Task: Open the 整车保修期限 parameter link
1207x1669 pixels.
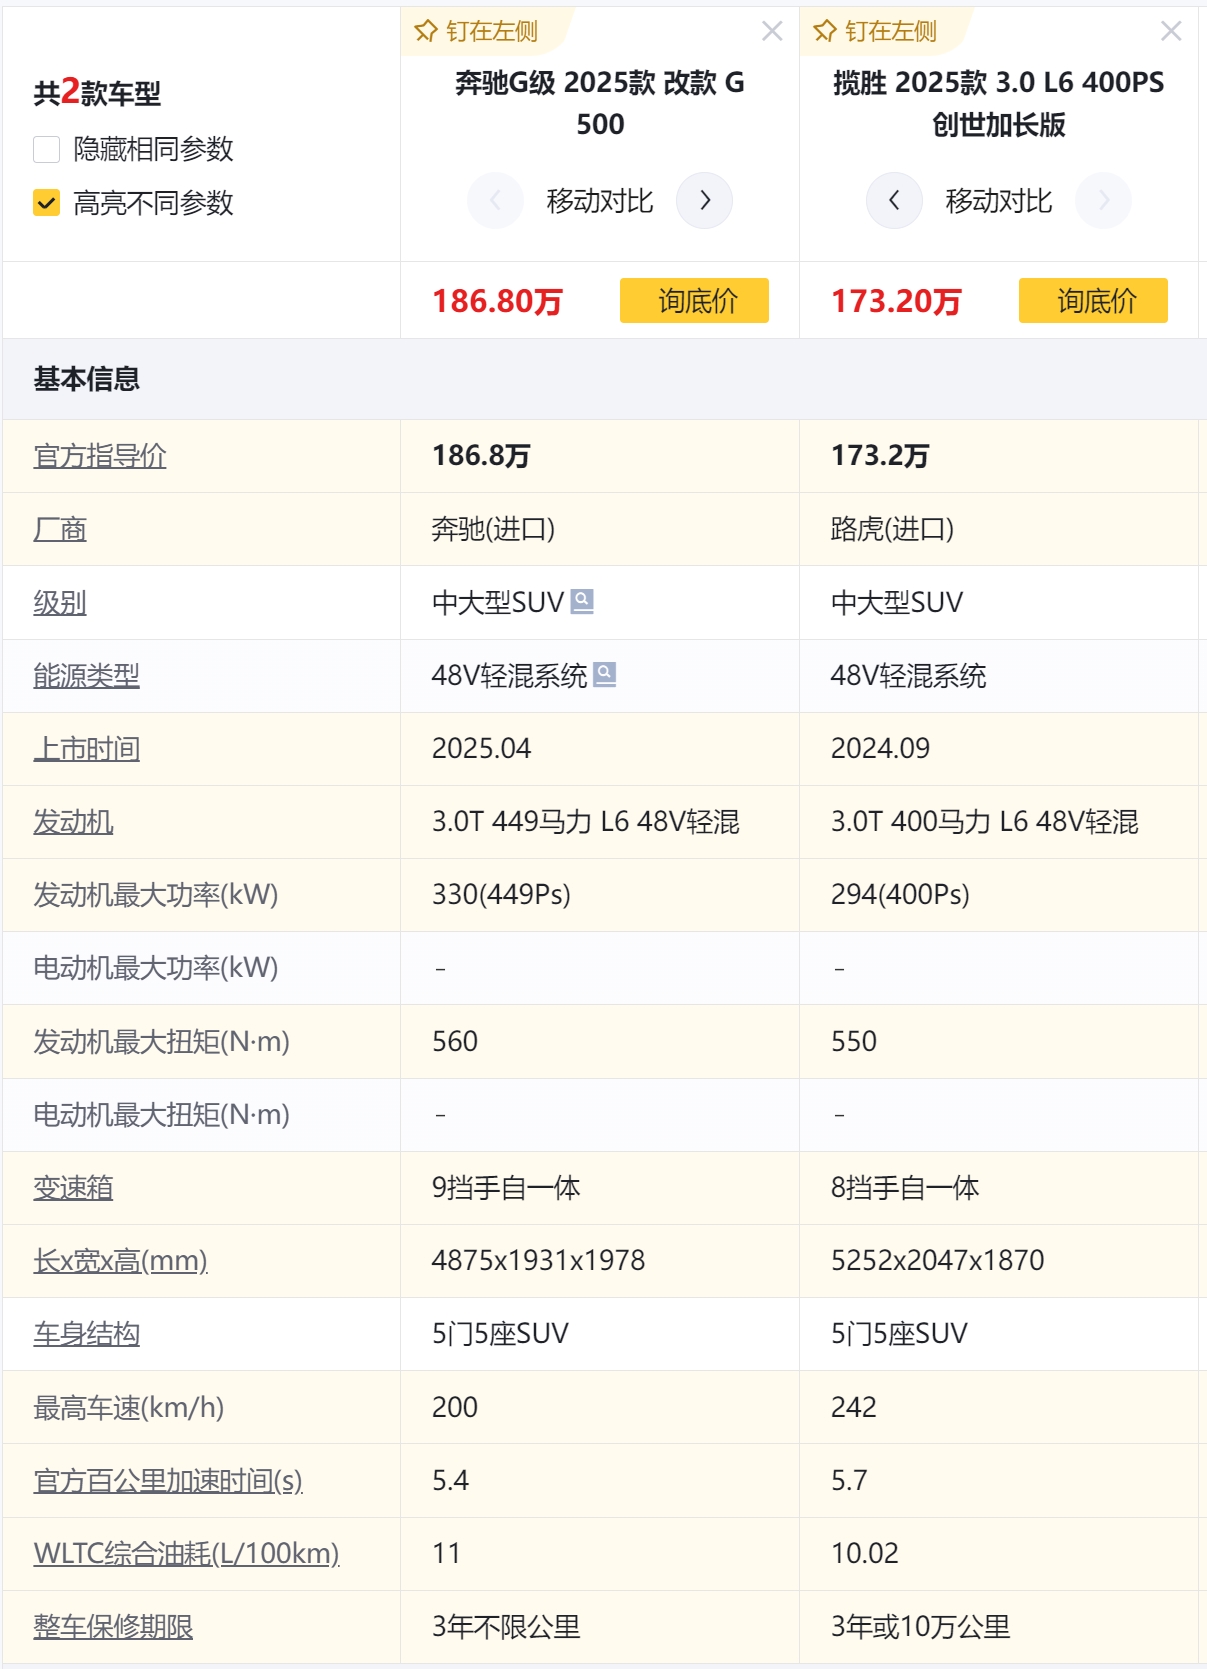Action: [x=113, y=1627]
